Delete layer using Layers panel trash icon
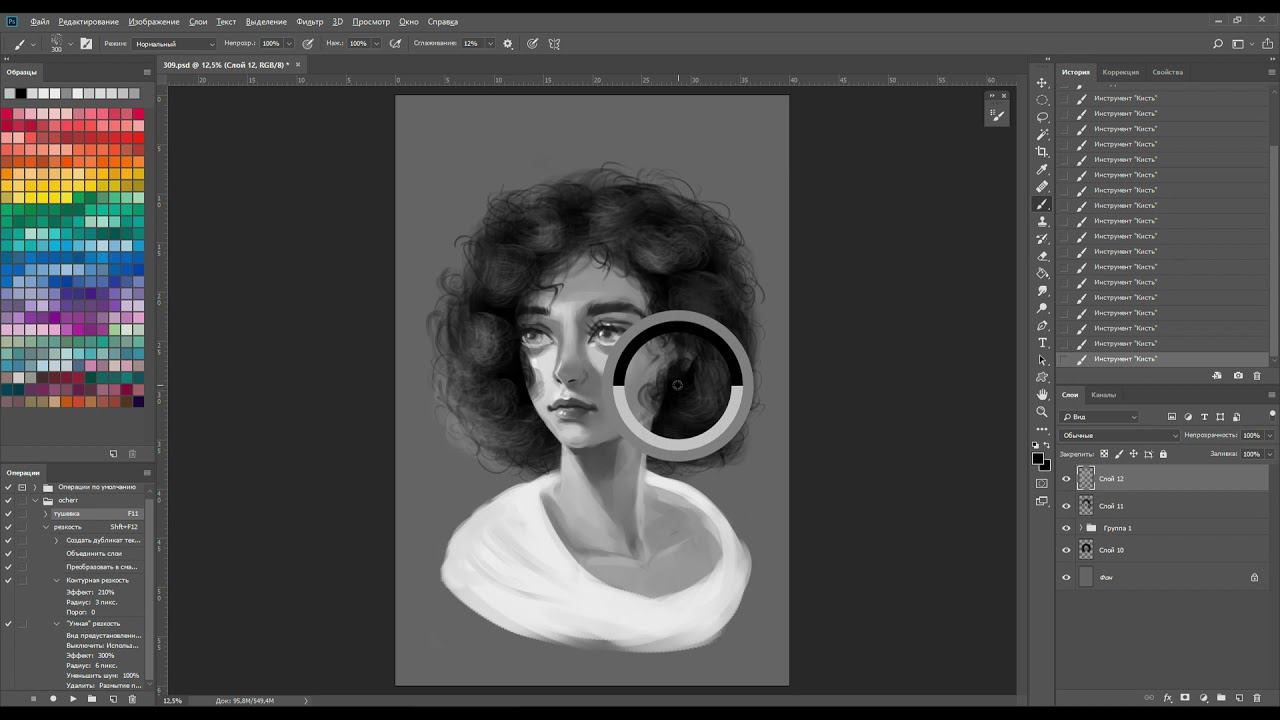This screenshot has height=720, width=1280. 1257,698
